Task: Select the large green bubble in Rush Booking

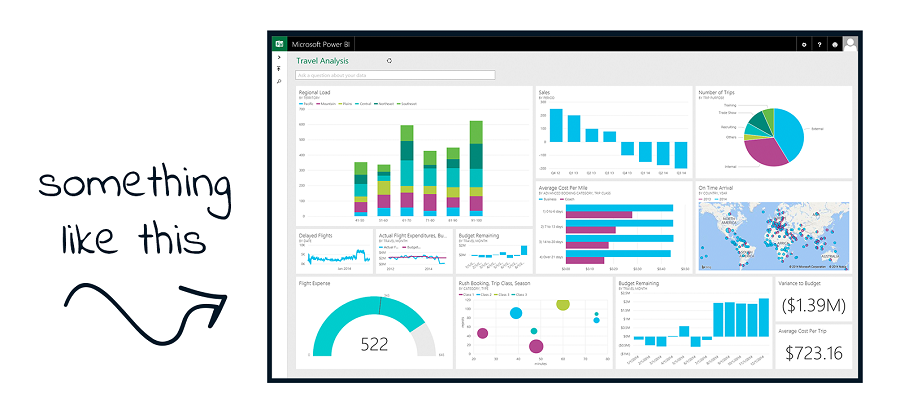Action: point(563,305)
